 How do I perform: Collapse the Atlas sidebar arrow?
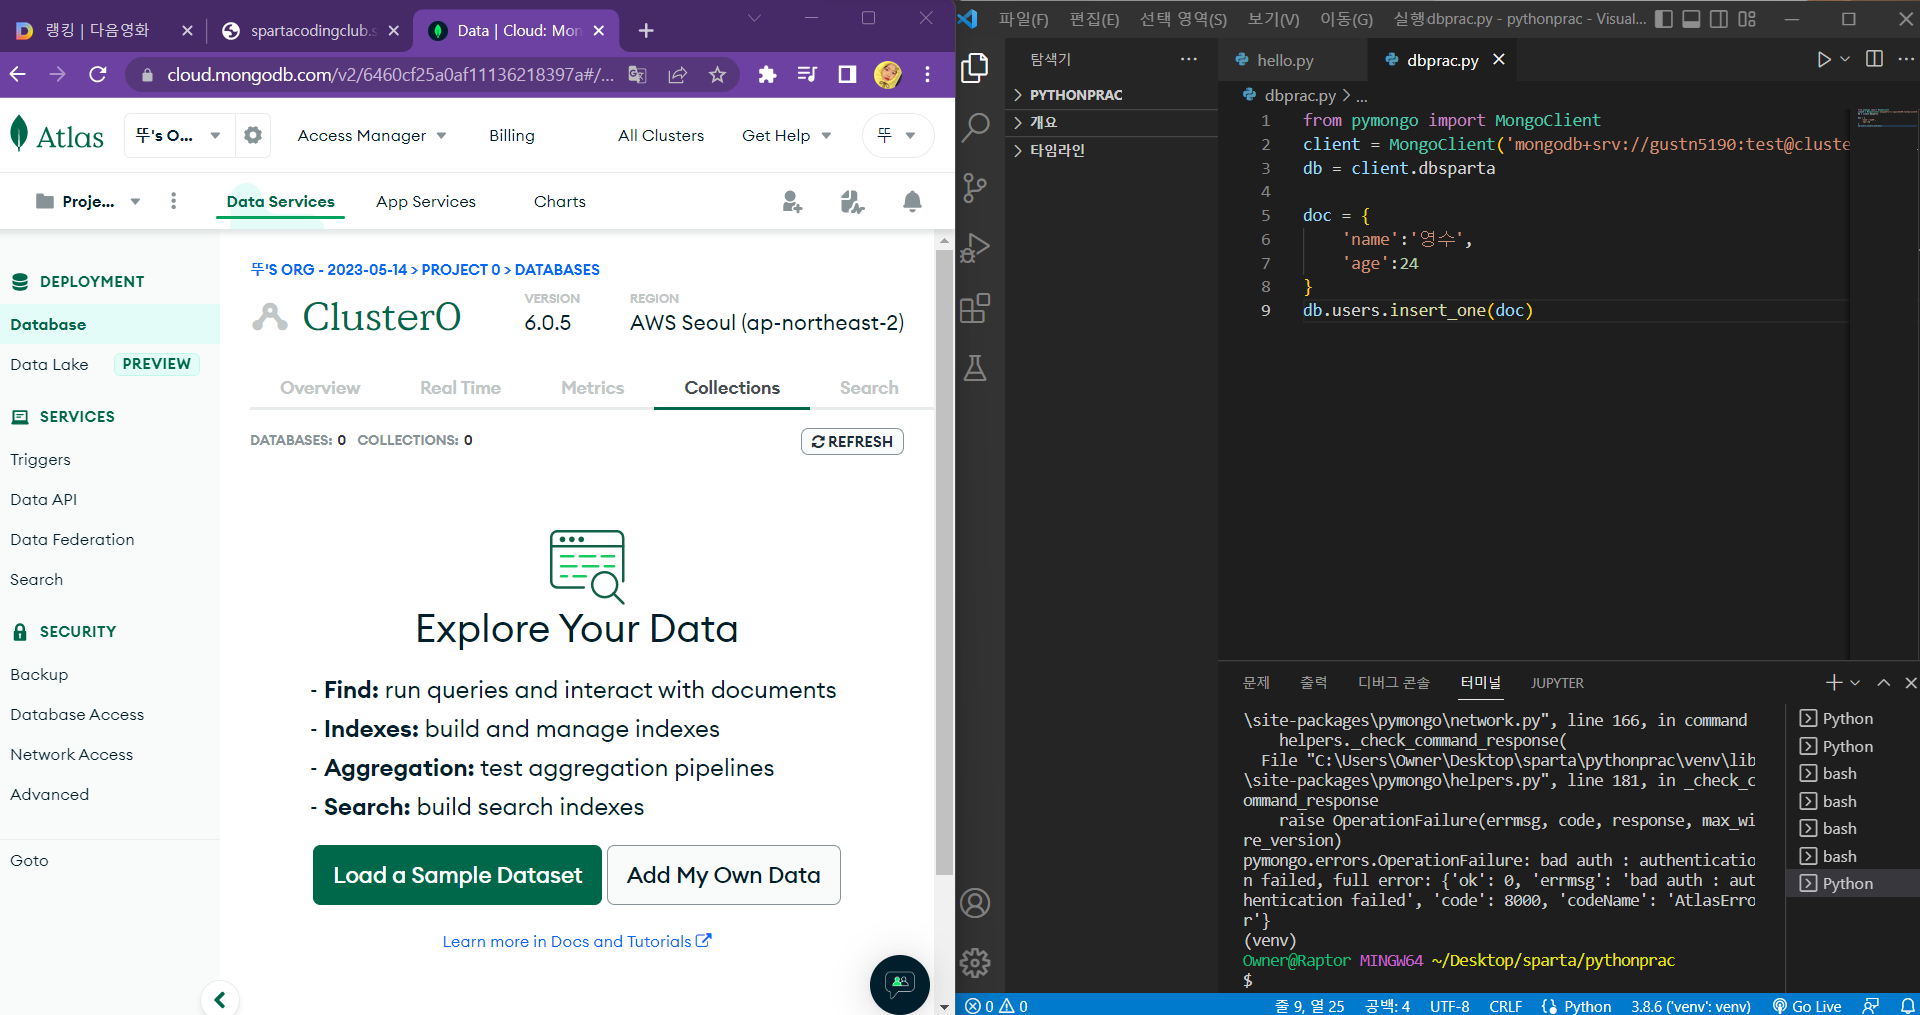click(220, 999)
